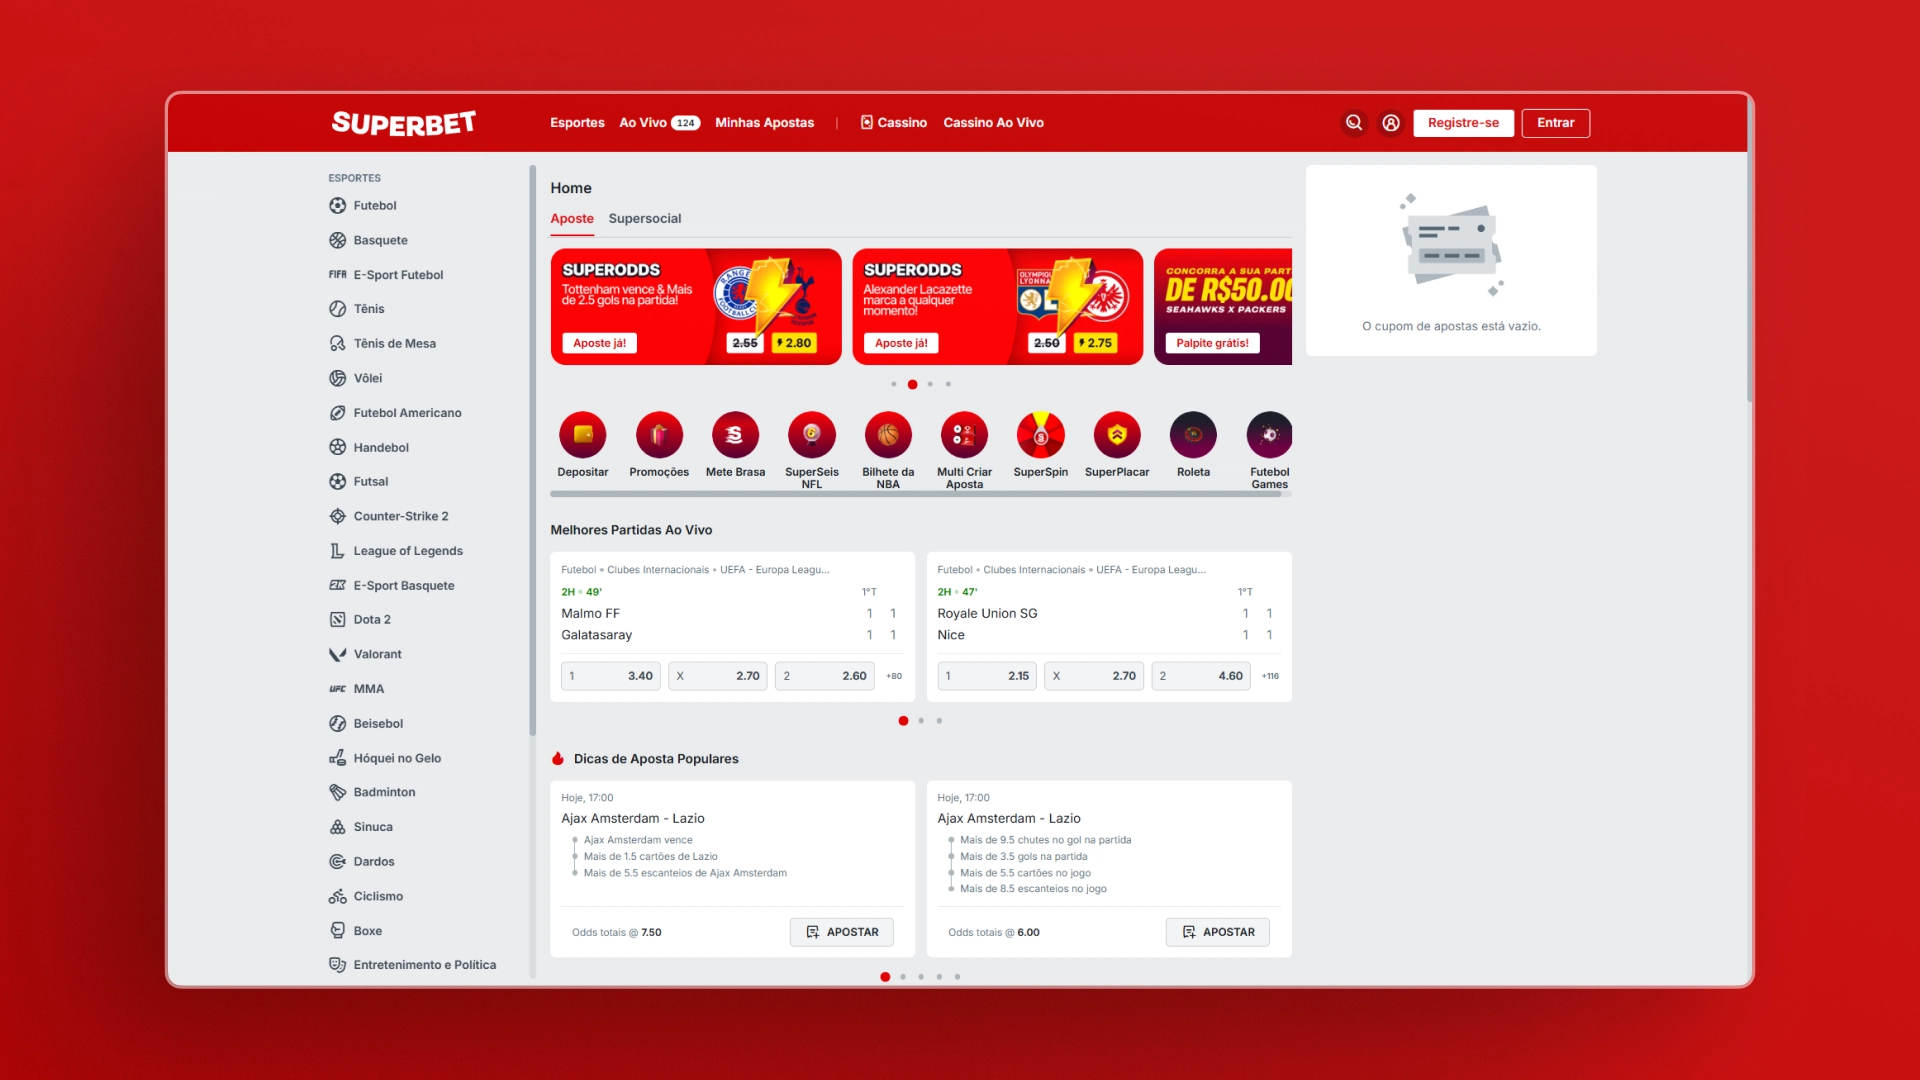Viewport: 1920px width, 1080px height.
Task: Switch to the Supersocial tab
Action: [x=645, y=219]
